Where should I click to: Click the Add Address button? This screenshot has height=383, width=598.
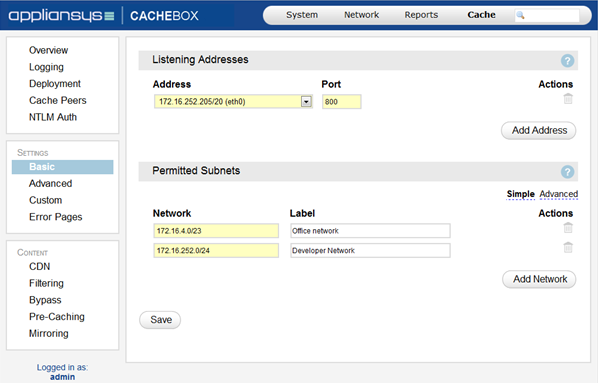click(539, 130)
